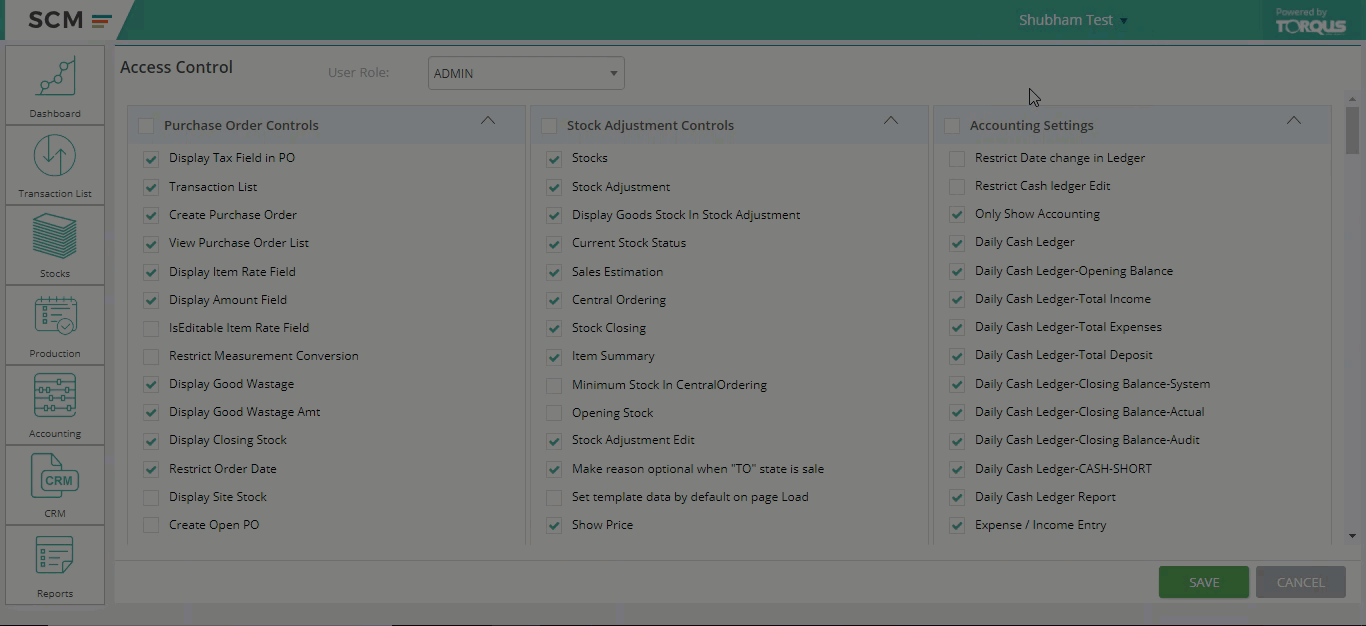Select all Purchase Order Controls checkbox
This screenshot has width=1366, height=626.
(x=147, y=126)
